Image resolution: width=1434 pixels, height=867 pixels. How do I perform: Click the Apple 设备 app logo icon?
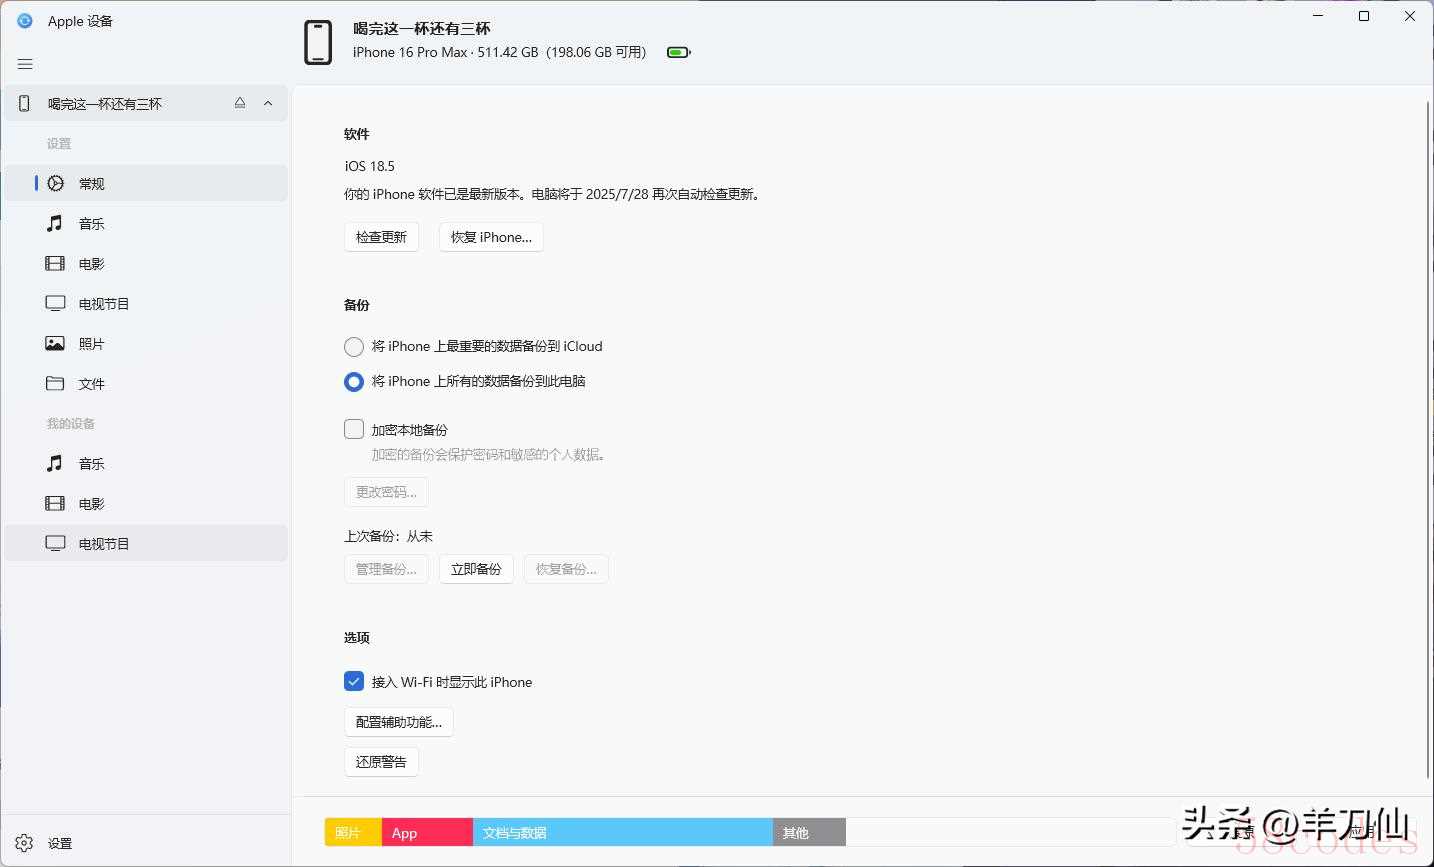pos(25,20)
